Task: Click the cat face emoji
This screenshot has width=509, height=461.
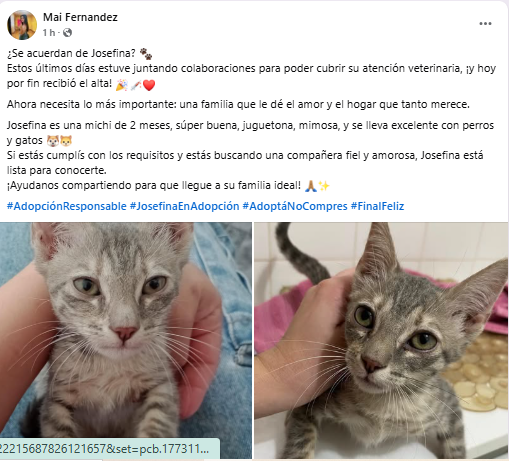Action: tap(66, 141)
